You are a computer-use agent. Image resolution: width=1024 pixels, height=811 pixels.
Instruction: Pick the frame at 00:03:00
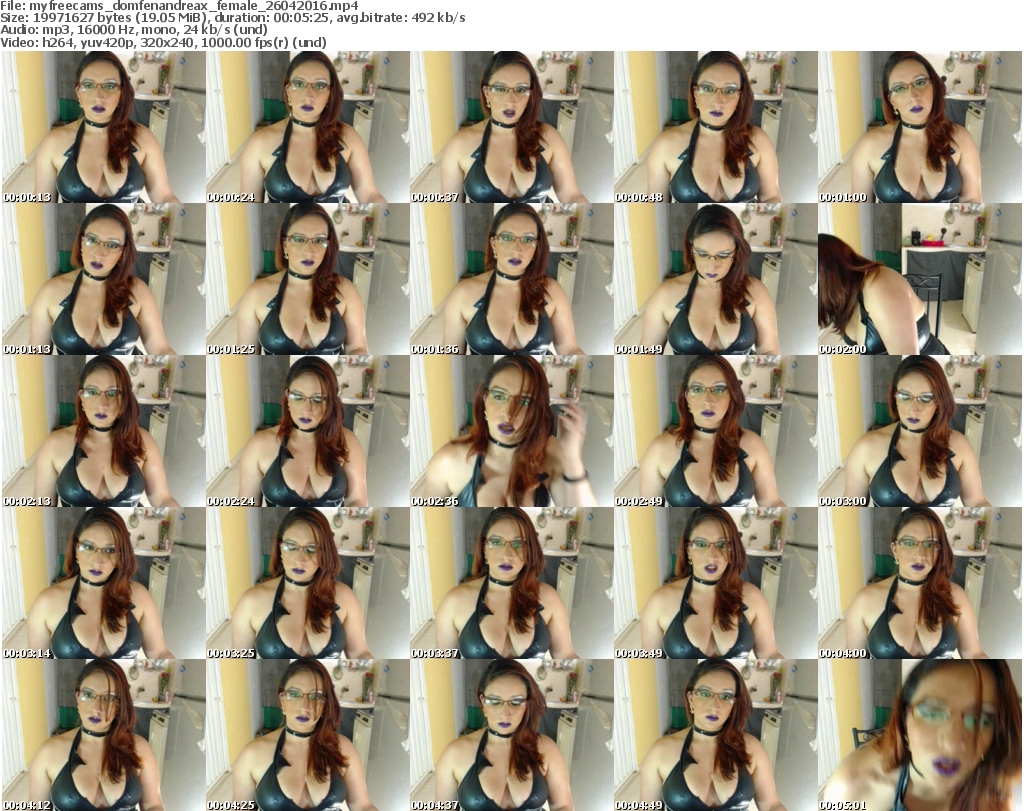pyautogui.click(x=920, y=431)
